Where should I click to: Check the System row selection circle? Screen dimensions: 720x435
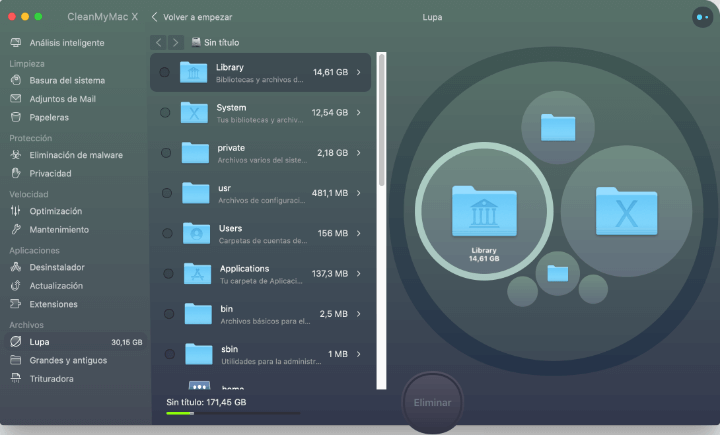coord(165,113)
